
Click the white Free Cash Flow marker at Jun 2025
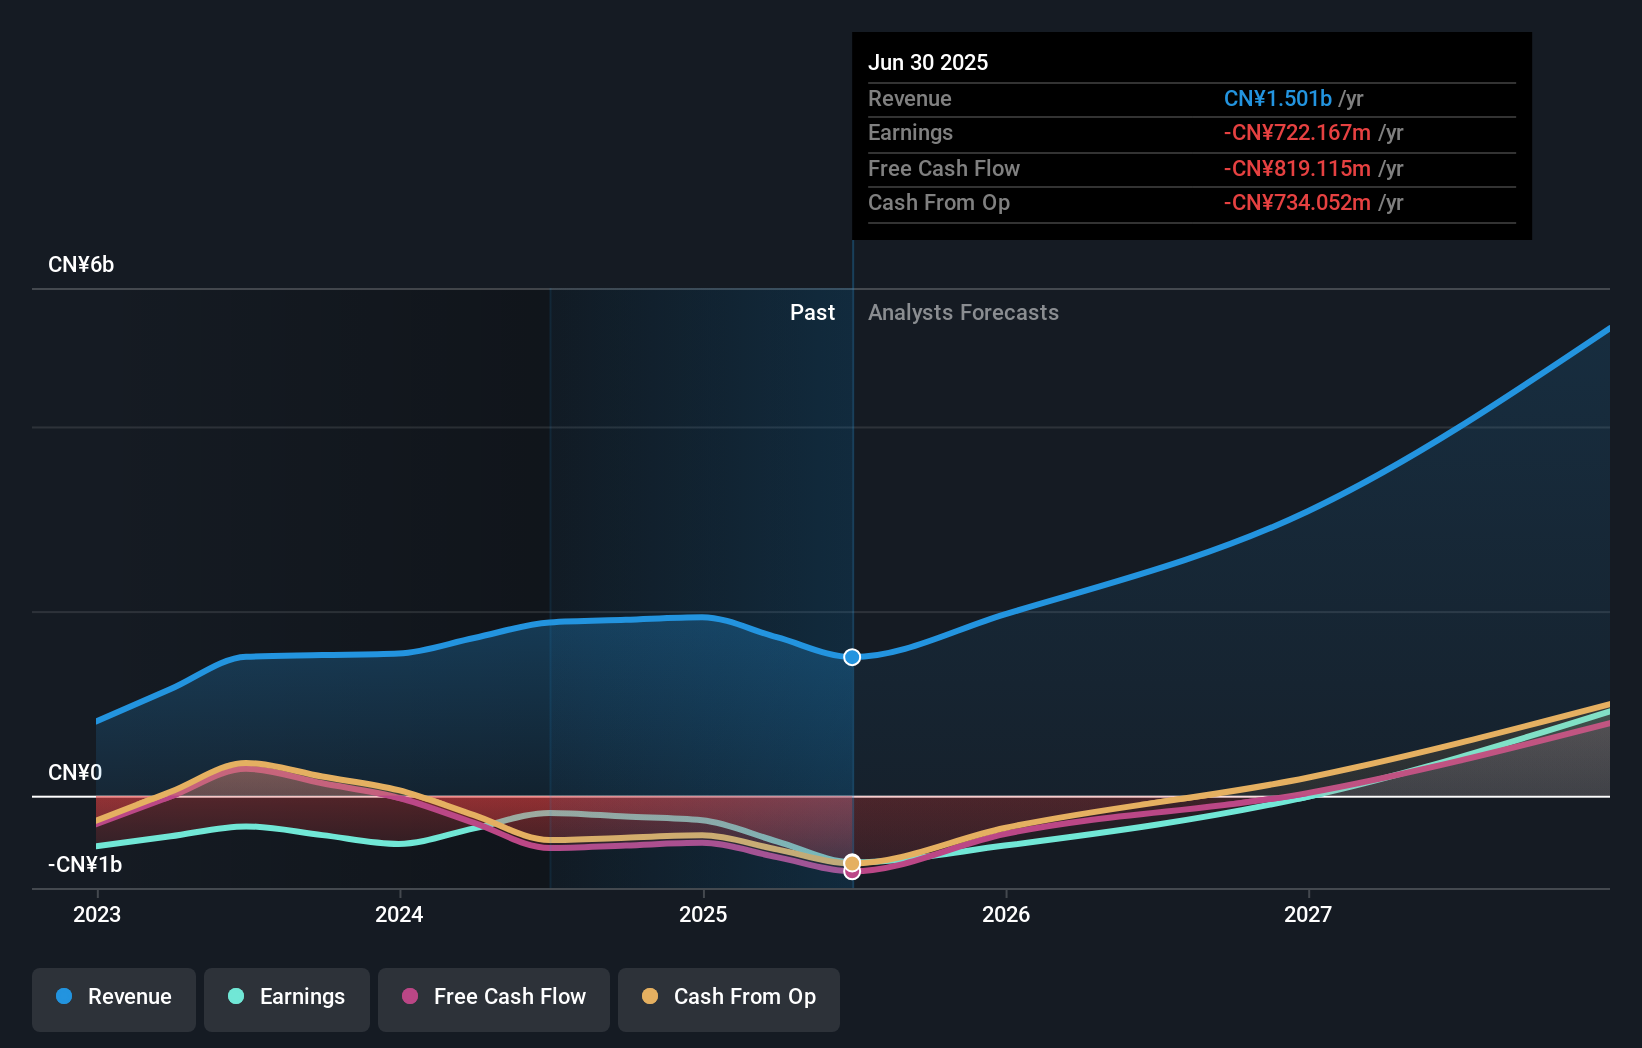[x=851, y=872]
